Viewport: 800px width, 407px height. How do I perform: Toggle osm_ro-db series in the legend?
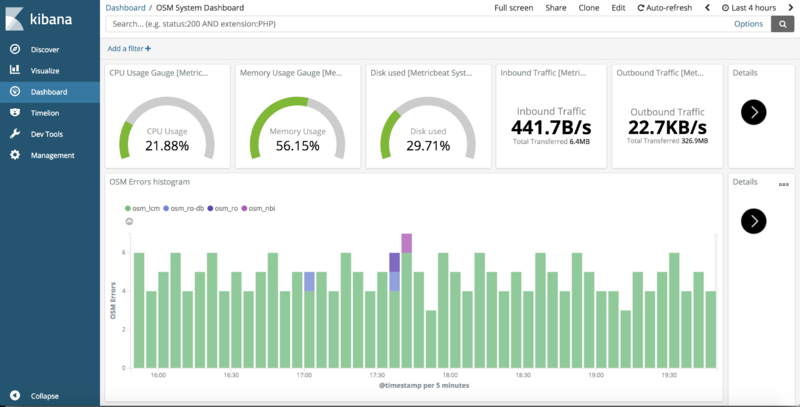pos(183,207)
